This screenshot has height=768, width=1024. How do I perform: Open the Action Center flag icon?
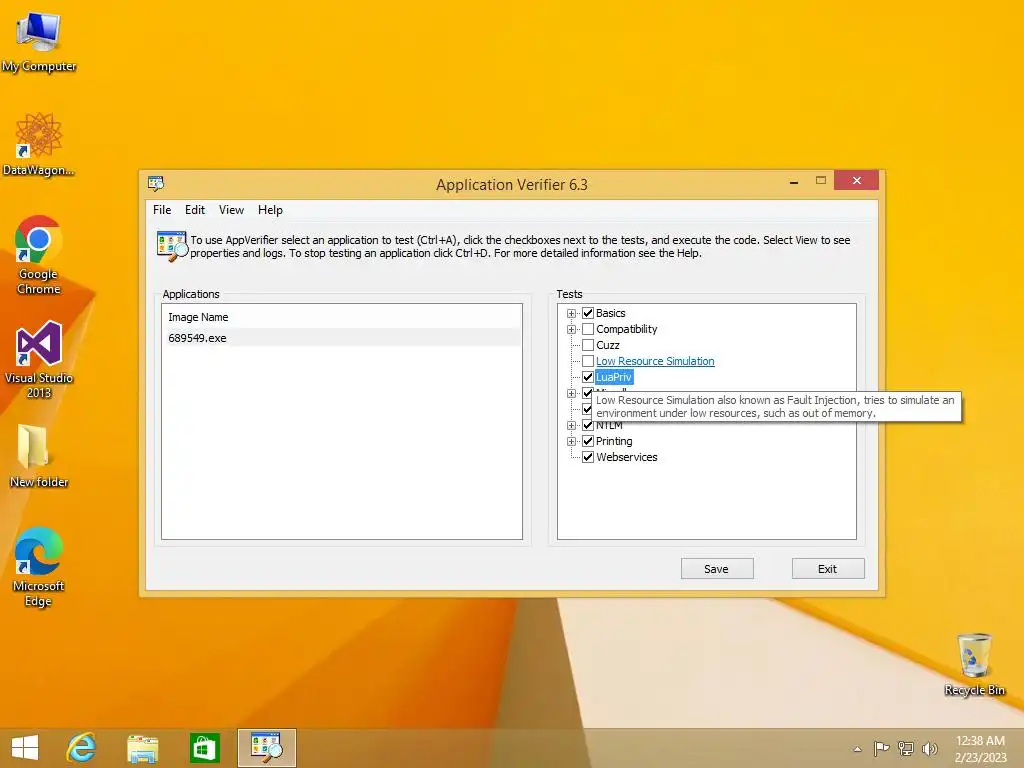click(881, 748)
